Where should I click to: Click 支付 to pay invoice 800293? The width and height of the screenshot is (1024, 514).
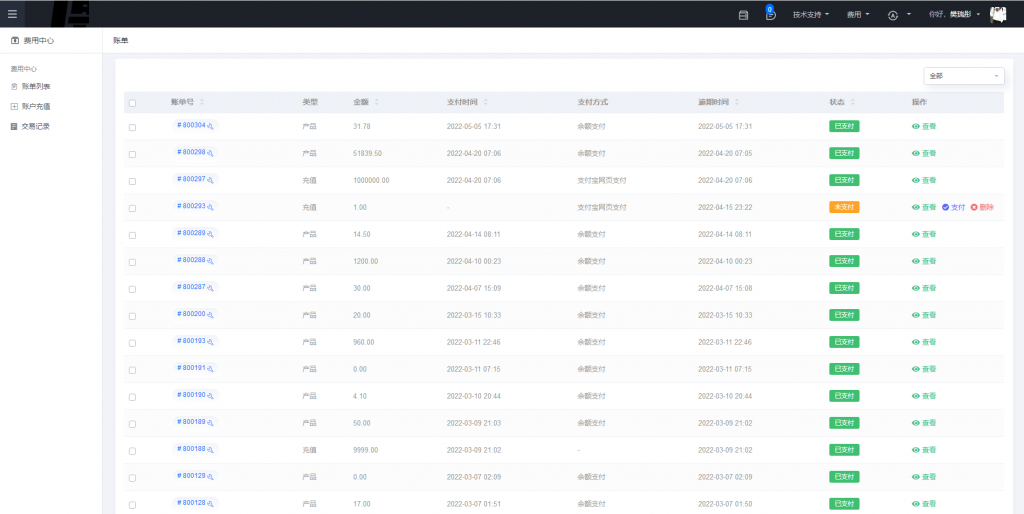tap(954, 207)
